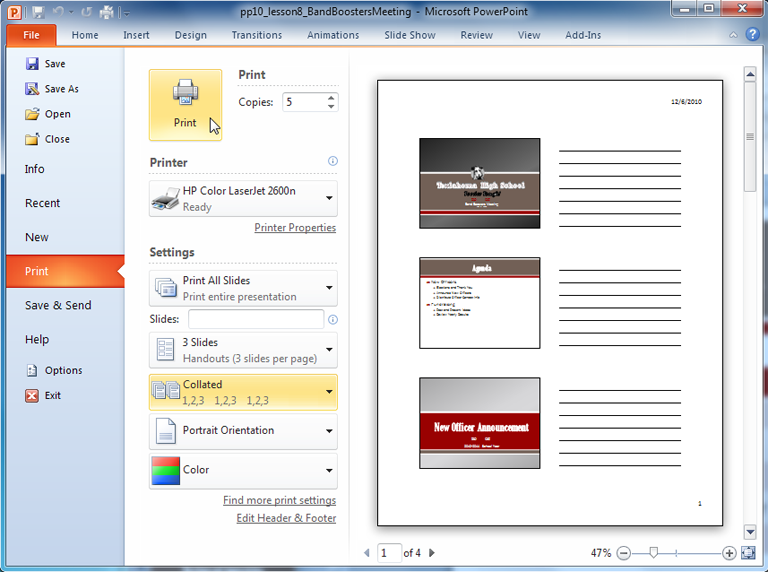Click the large Print button
This screenshot has height=572, width=768.
tap(185, 105)
